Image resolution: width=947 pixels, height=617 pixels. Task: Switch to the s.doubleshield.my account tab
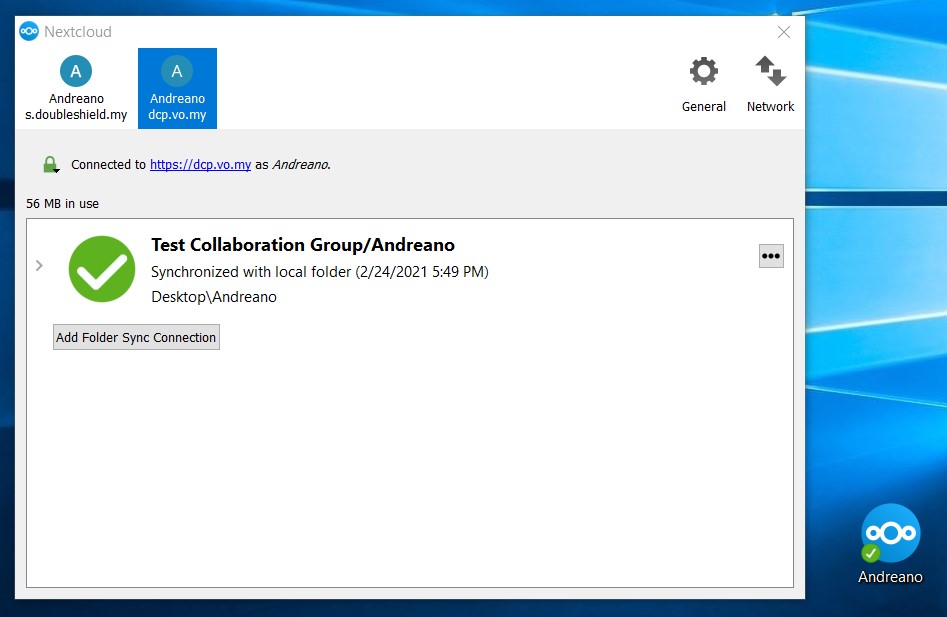pos(76,107)
